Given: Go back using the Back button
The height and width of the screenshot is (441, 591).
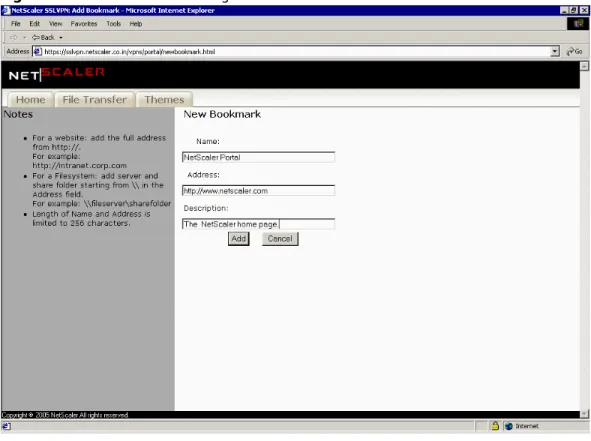Looking at the screenshot, I should [x=43, y=37].
